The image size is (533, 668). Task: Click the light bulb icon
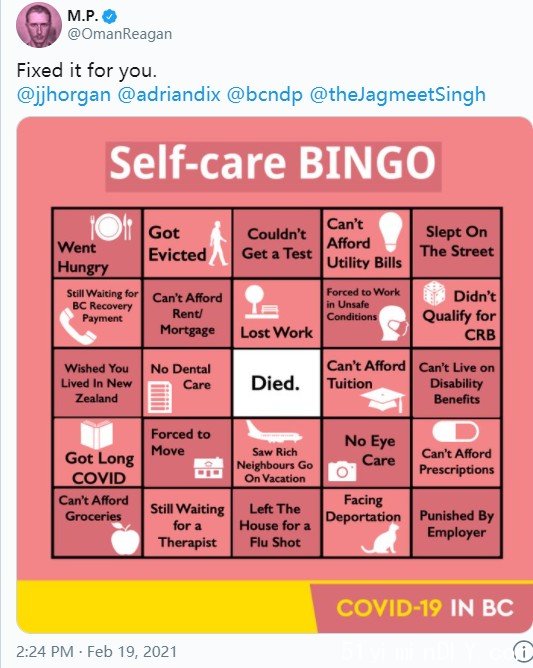(x=391, y=232)
